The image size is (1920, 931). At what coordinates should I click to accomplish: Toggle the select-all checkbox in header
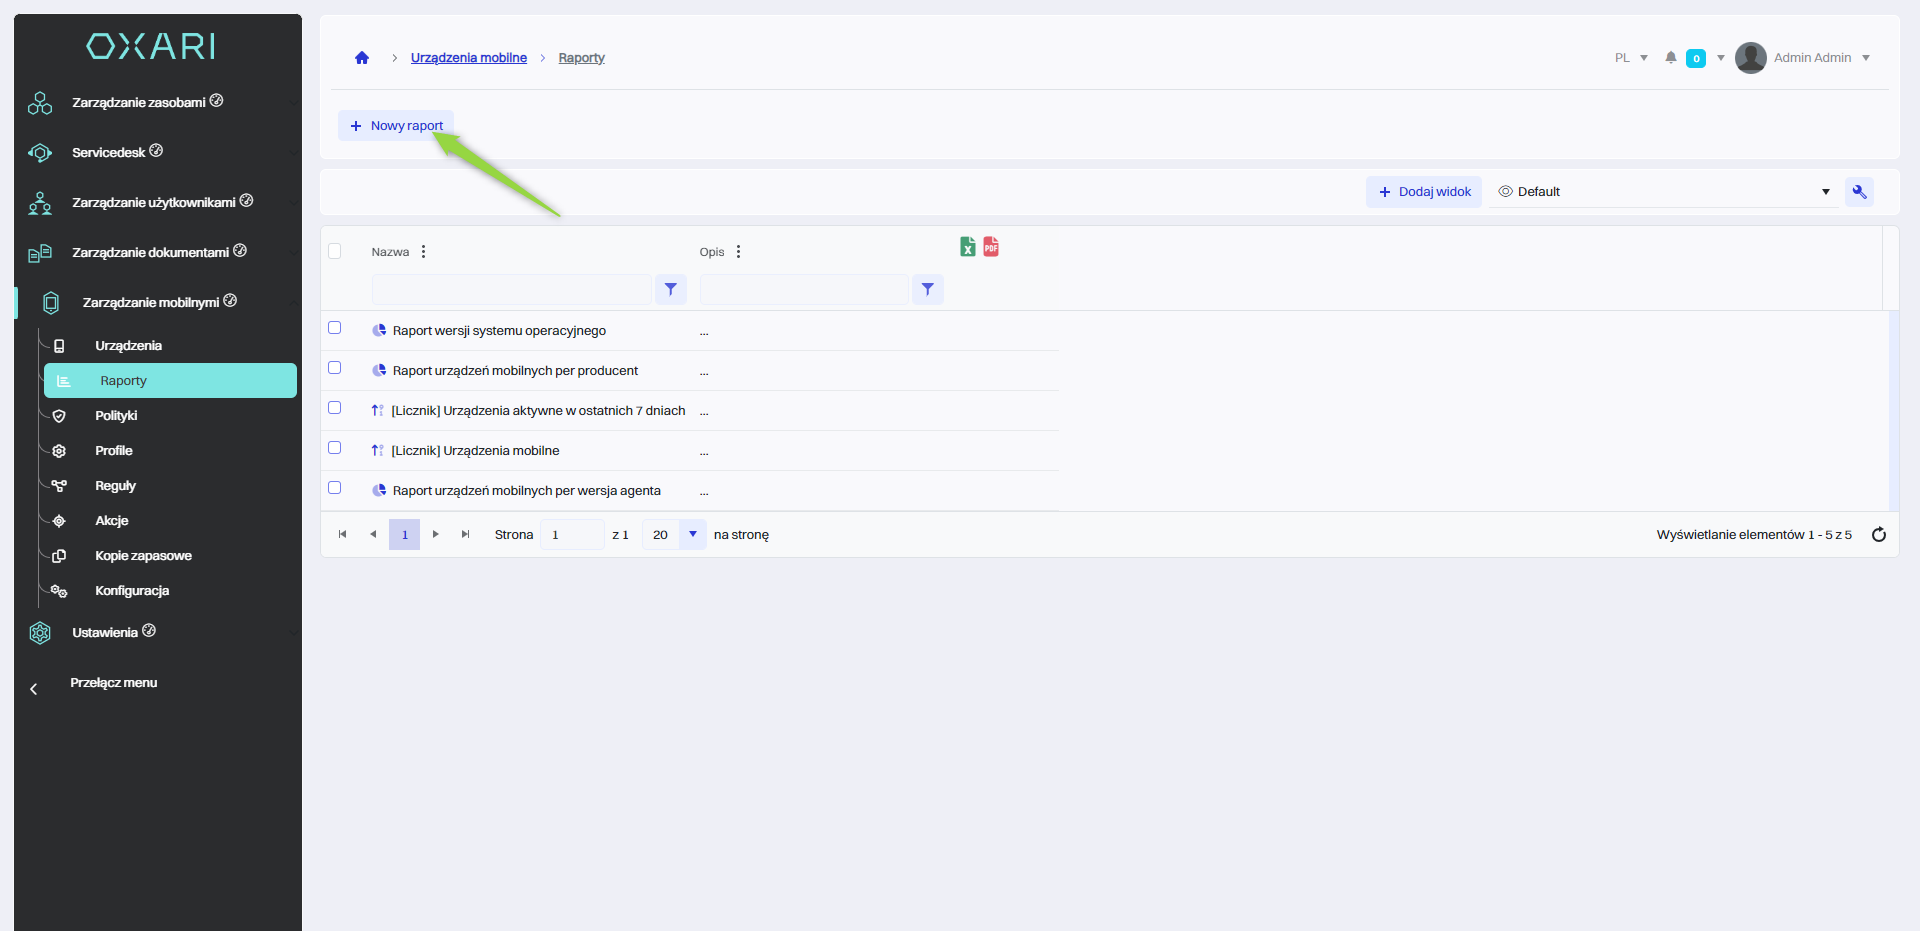pyautogui.click(x=335, y=251)
